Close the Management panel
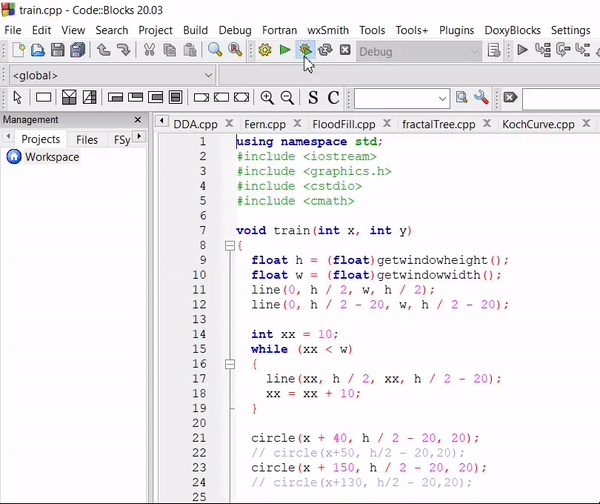This screenshot has height=504, width=600. click(138, 120)
